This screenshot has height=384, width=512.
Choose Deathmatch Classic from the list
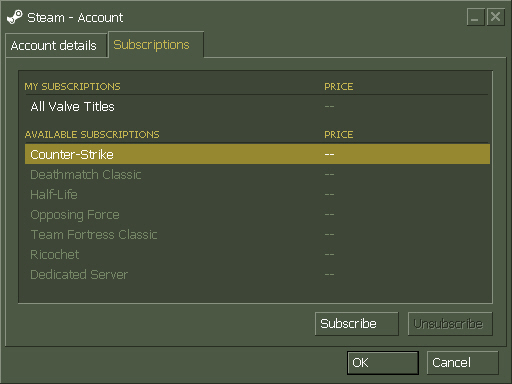pos(257,174)
